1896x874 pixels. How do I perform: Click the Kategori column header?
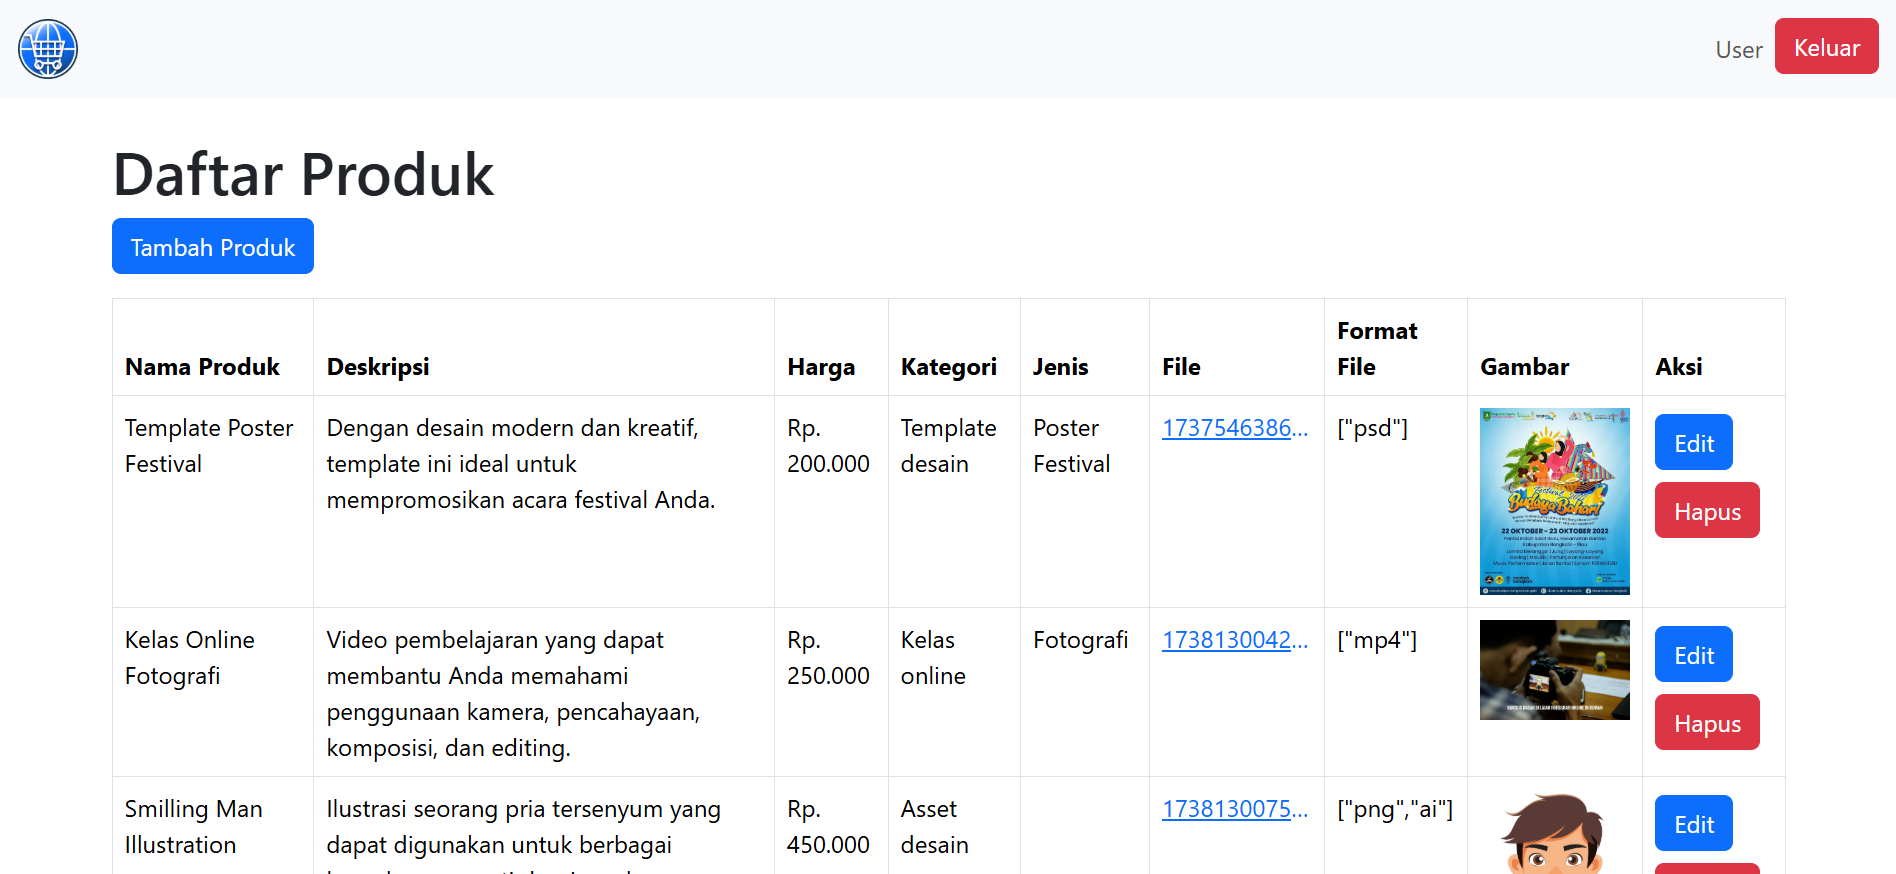pyautogui.click(x=948, y=367)
